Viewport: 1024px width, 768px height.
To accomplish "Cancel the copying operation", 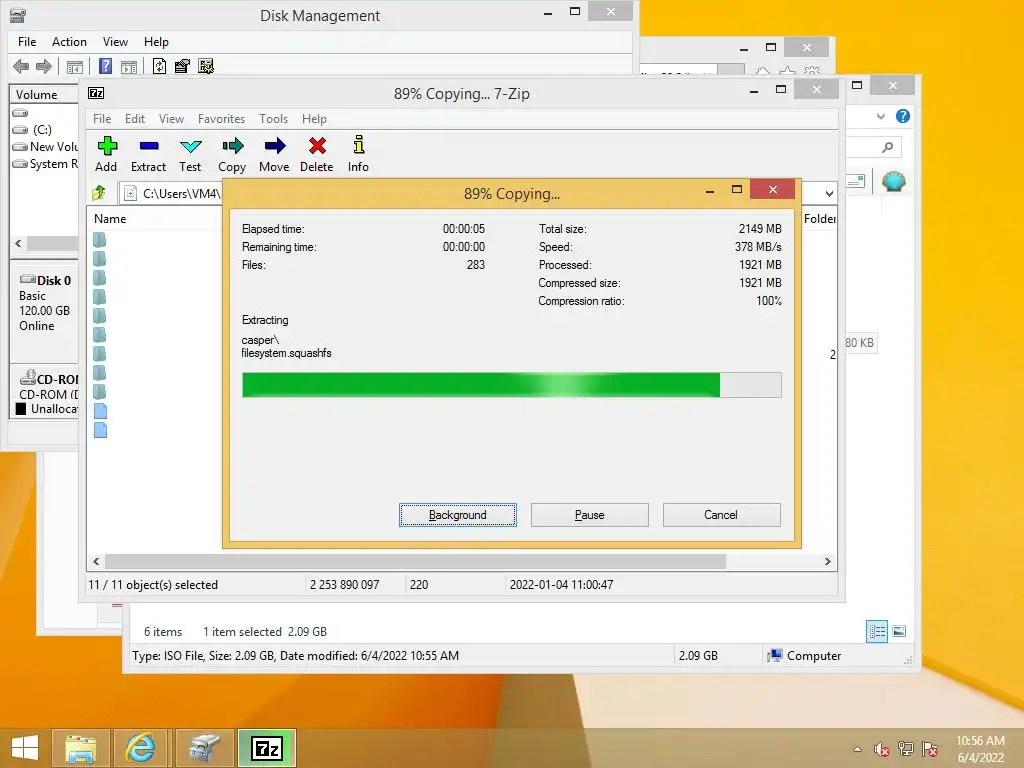I will point(721,515).
